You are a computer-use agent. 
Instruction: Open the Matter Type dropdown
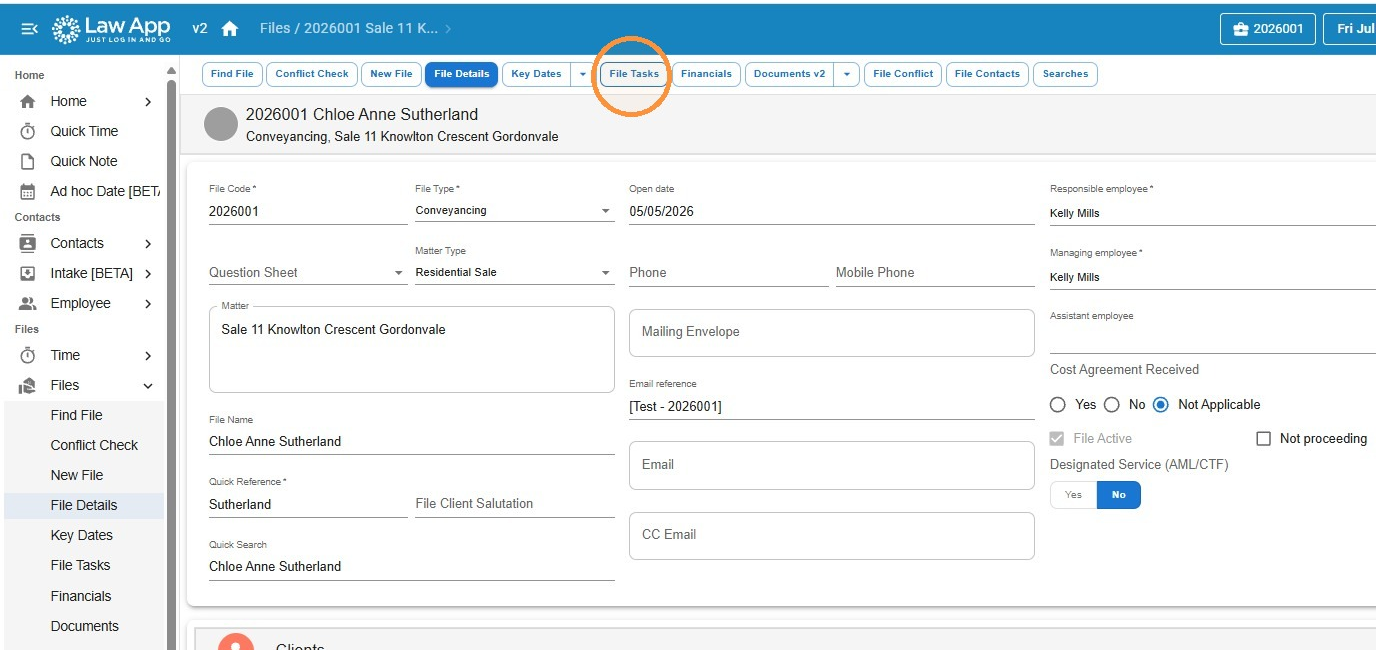(x=514, y=272)
